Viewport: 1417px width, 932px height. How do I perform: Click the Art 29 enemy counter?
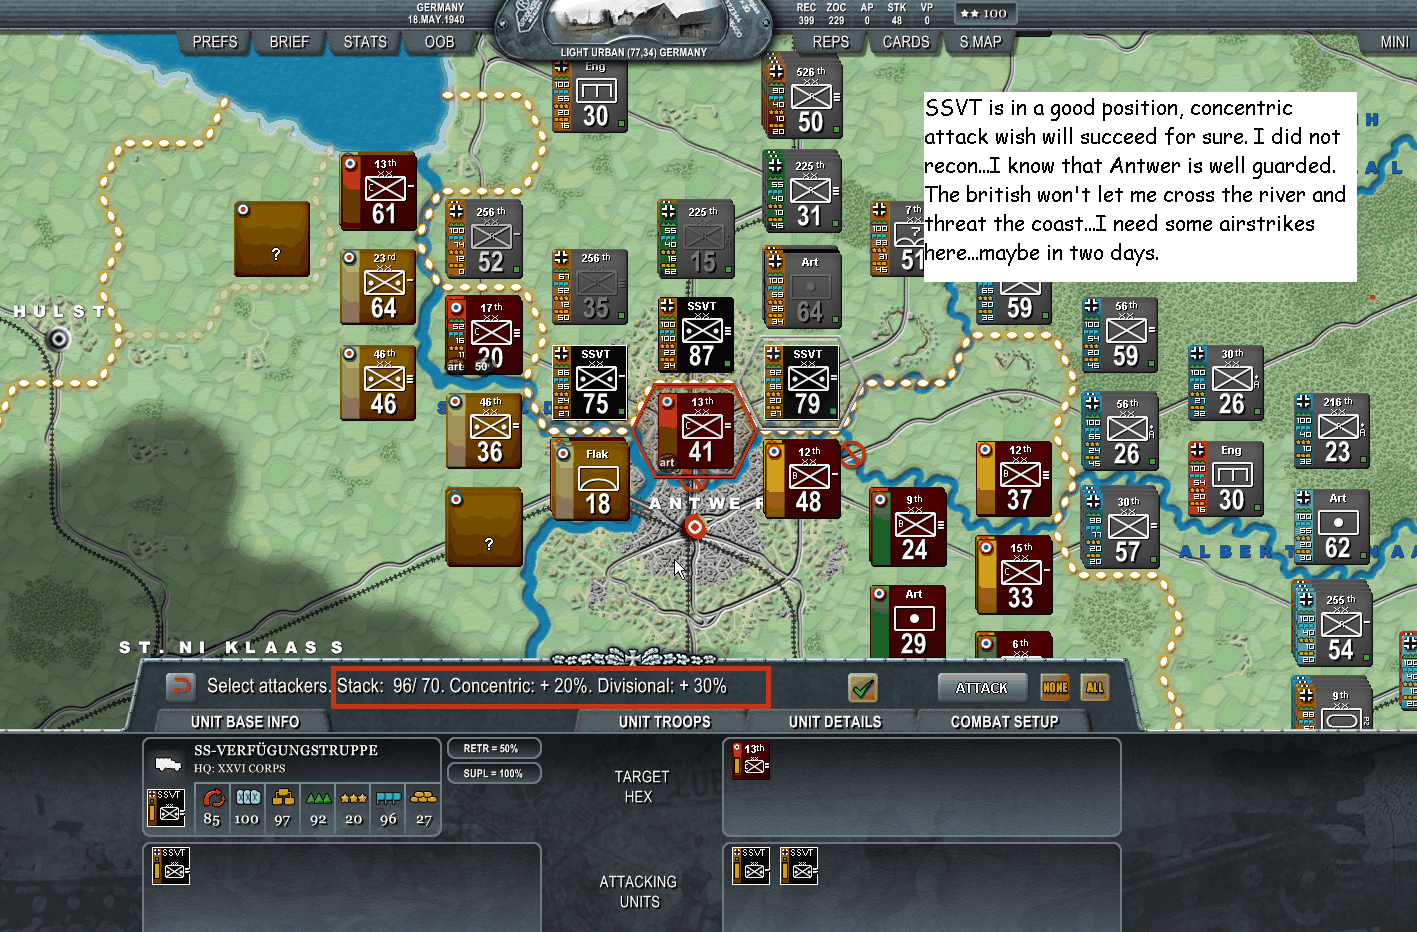[908, 621]
